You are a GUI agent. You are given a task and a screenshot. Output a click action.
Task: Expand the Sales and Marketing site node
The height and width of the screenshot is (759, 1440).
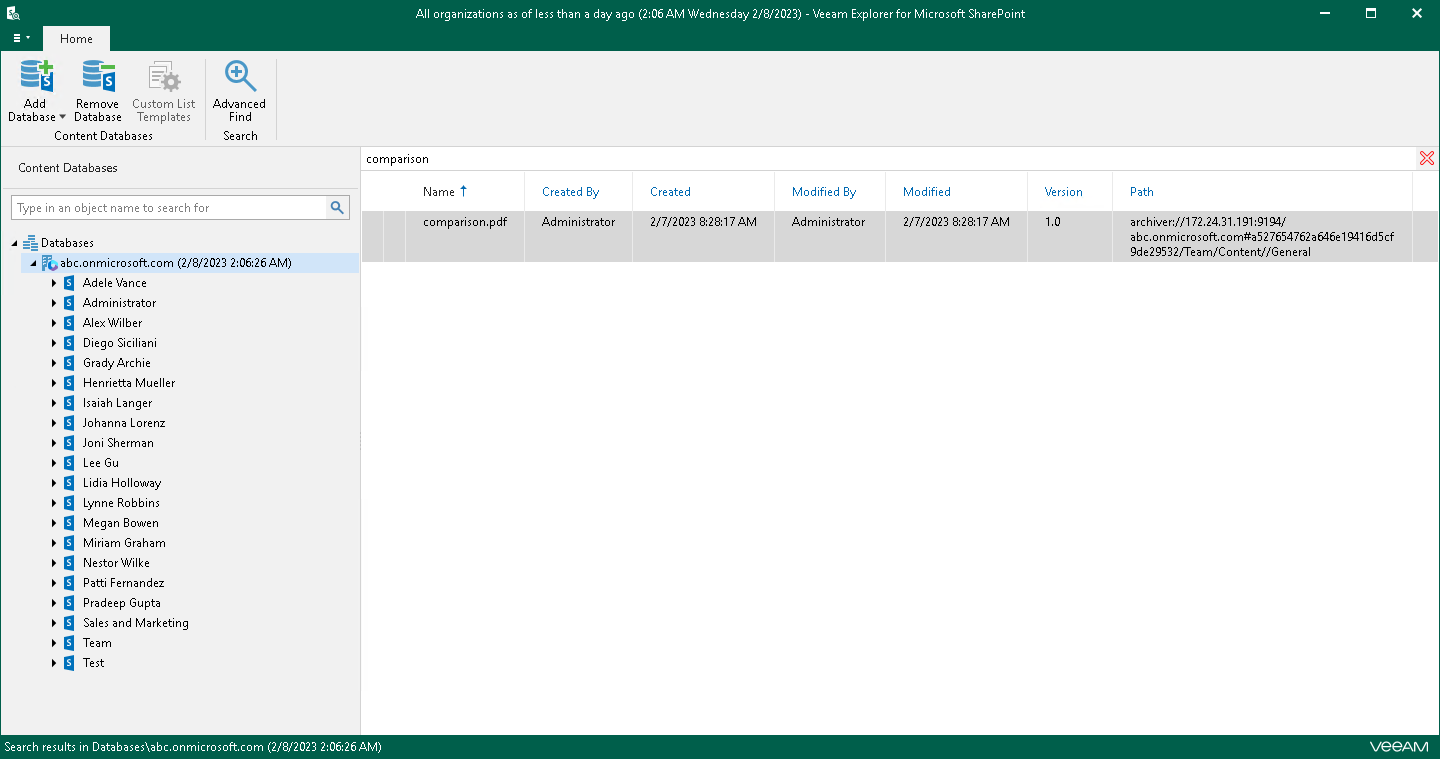[x=54, y=623]
